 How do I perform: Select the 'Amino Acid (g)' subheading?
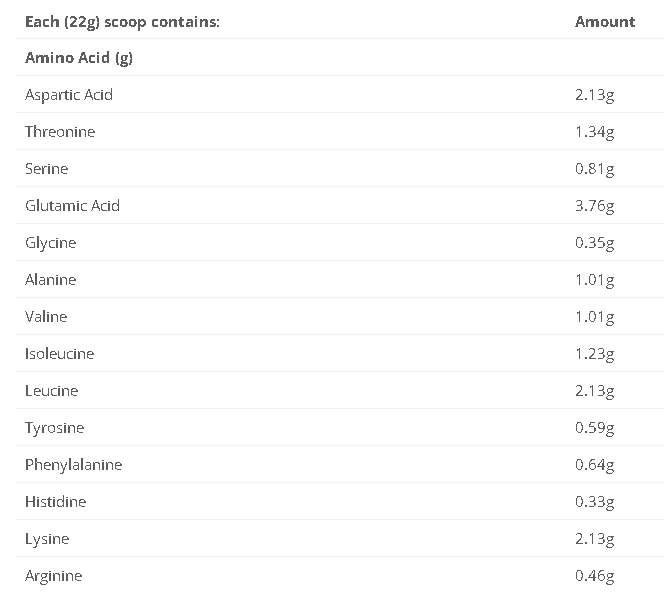point(79,58)
